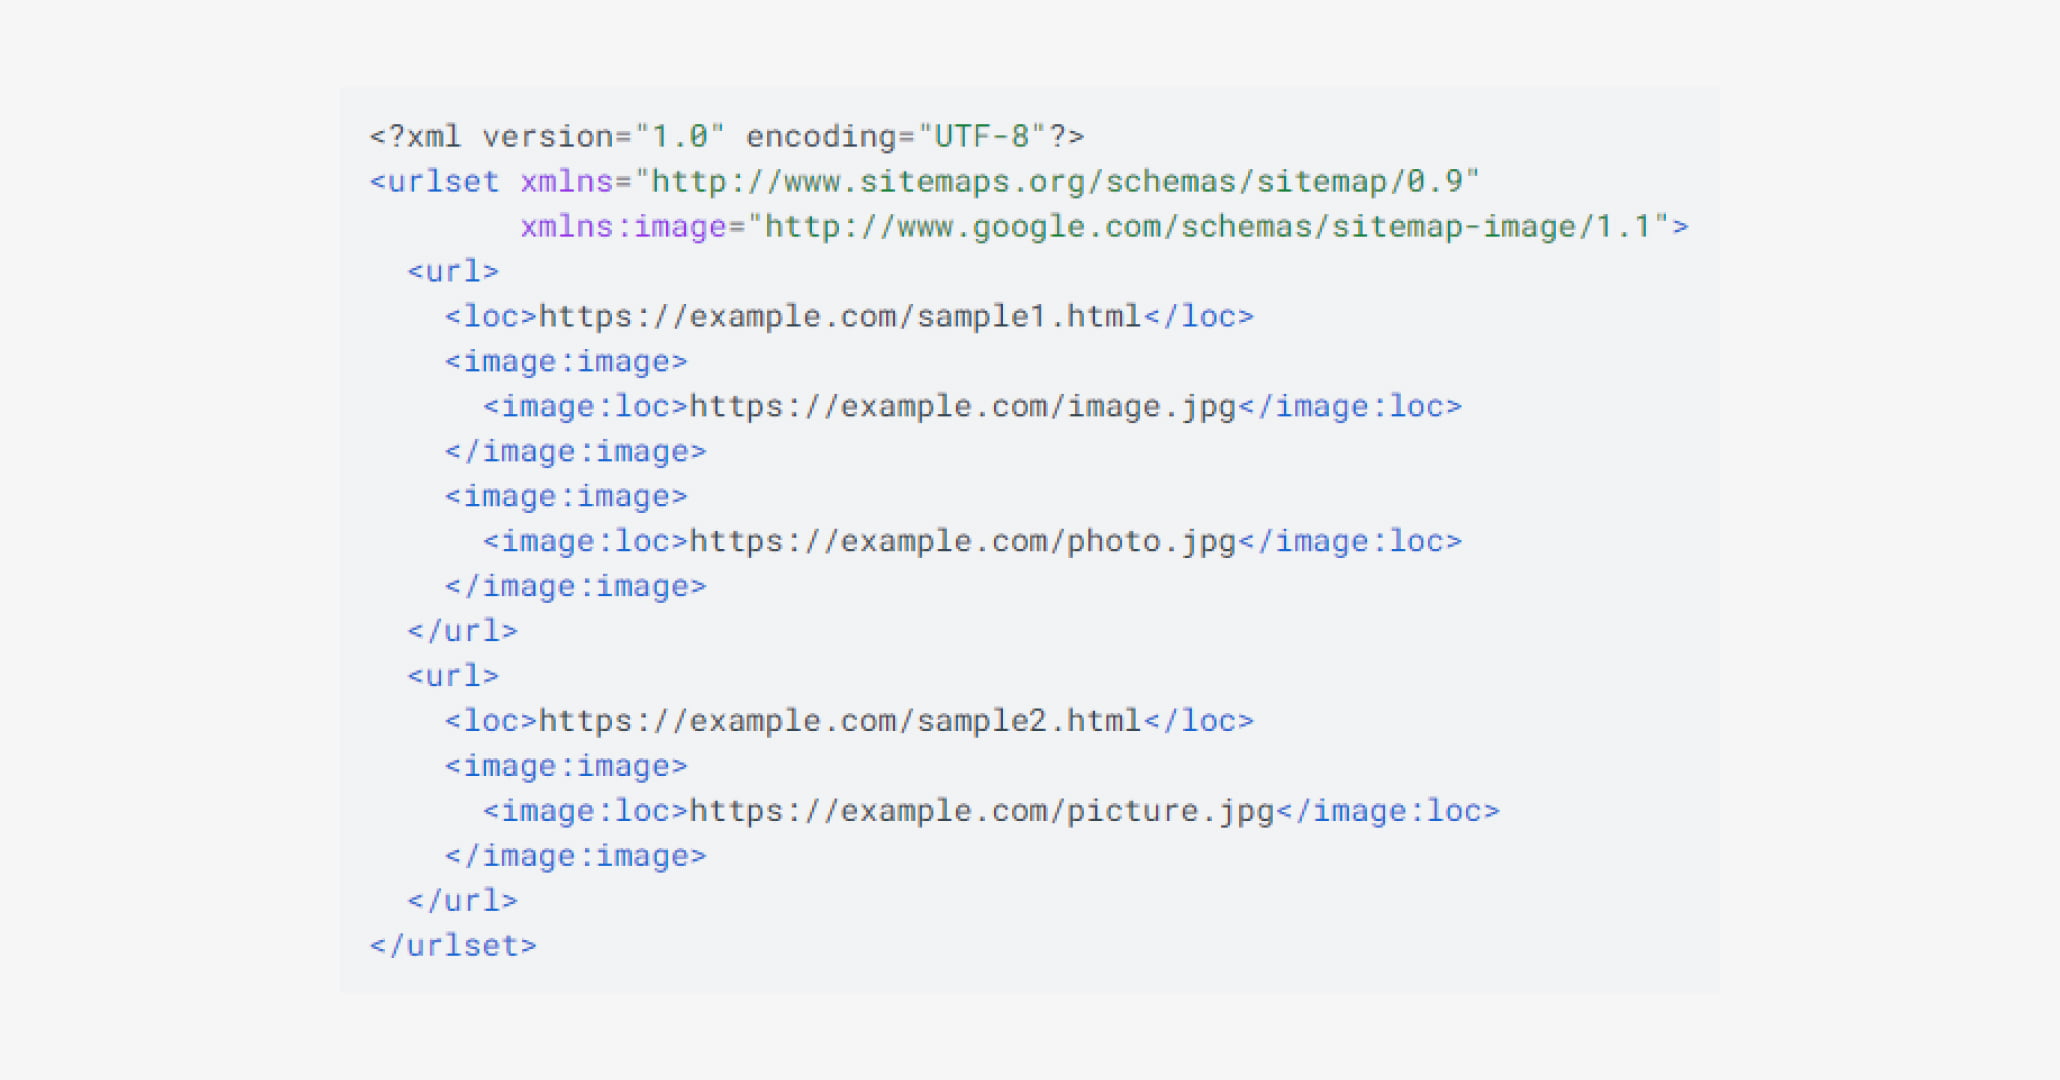Click the "UTF-8" encoding value
The height and width of the screenshot is (1080, 2060).
pyautogui.click(x=982, y=136)
